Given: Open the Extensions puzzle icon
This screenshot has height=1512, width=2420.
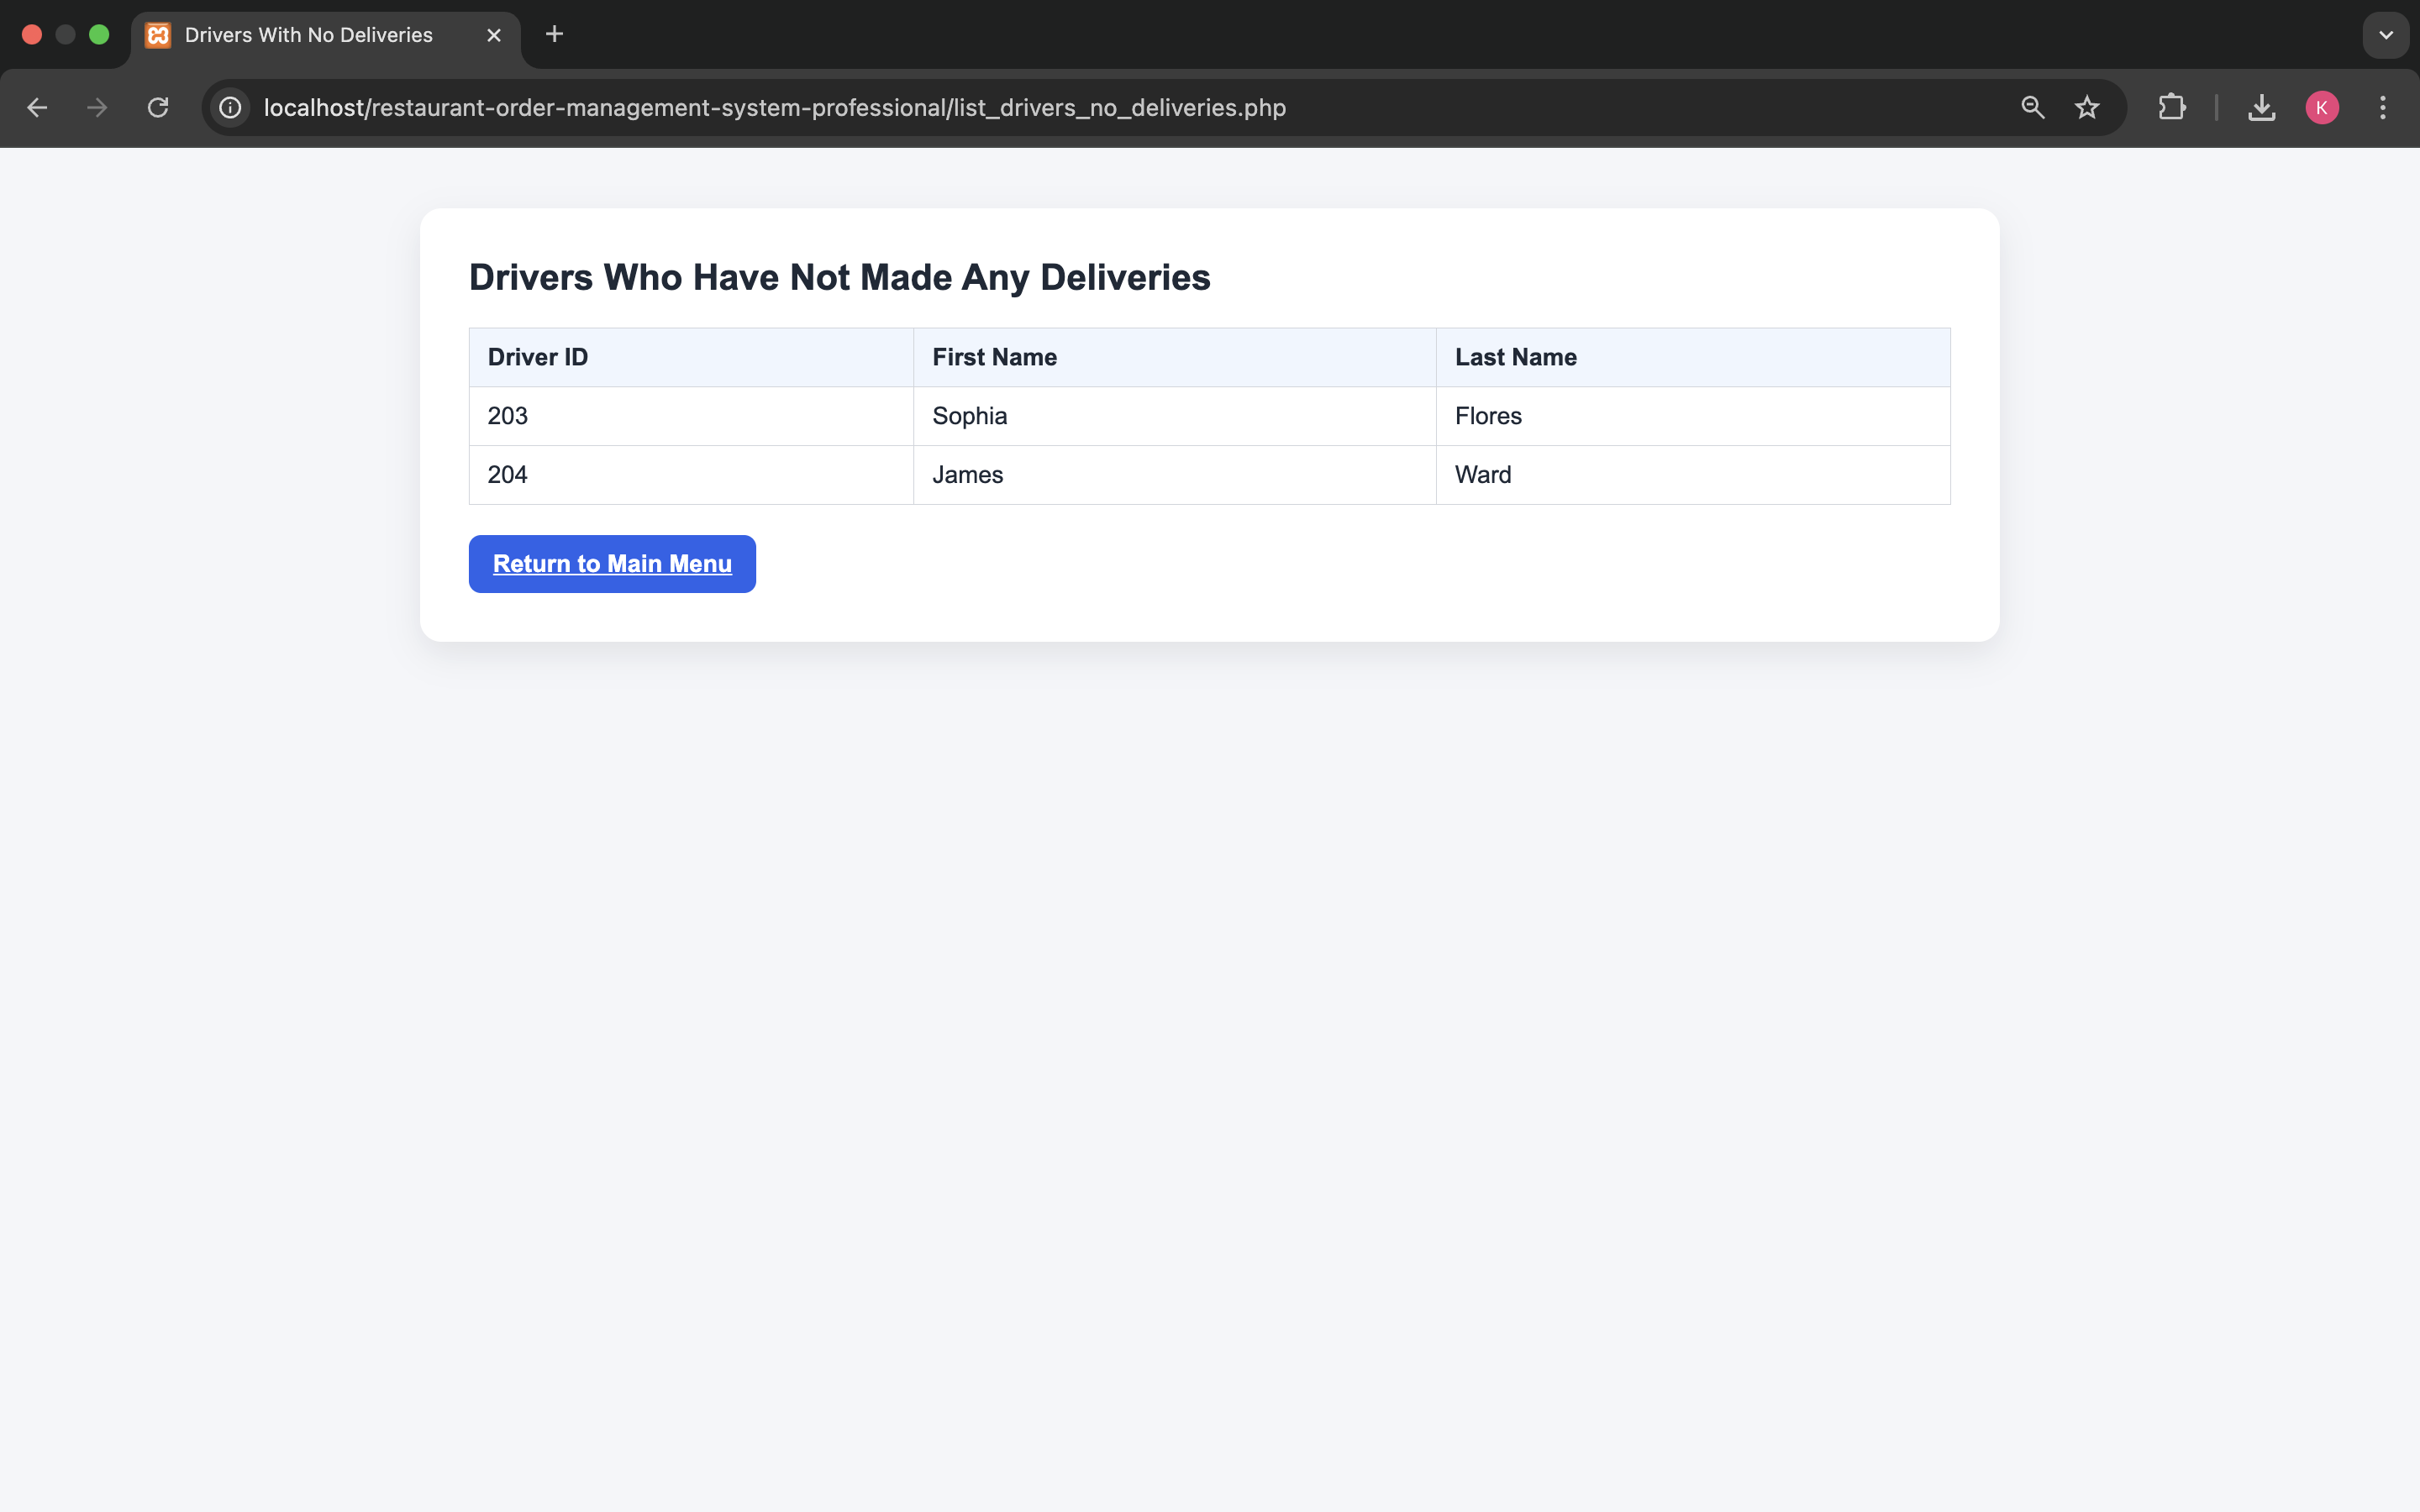Looking at the screenshot, I should [x=2171, y=108].
